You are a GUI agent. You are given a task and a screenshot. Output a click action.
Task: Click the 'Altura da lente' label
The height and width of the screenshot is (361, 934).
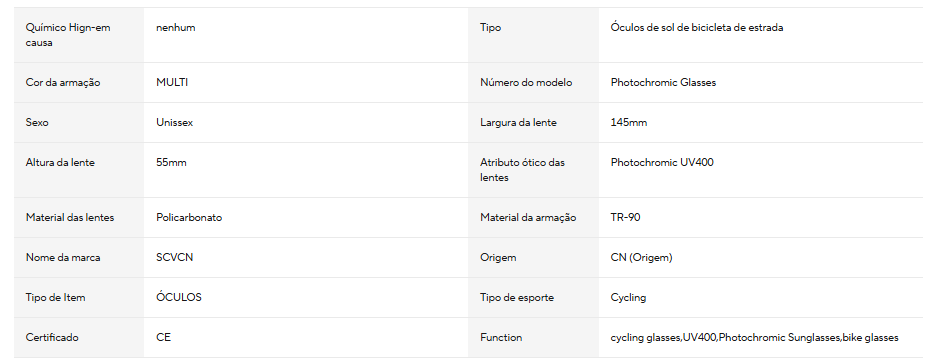pos(60,163)
